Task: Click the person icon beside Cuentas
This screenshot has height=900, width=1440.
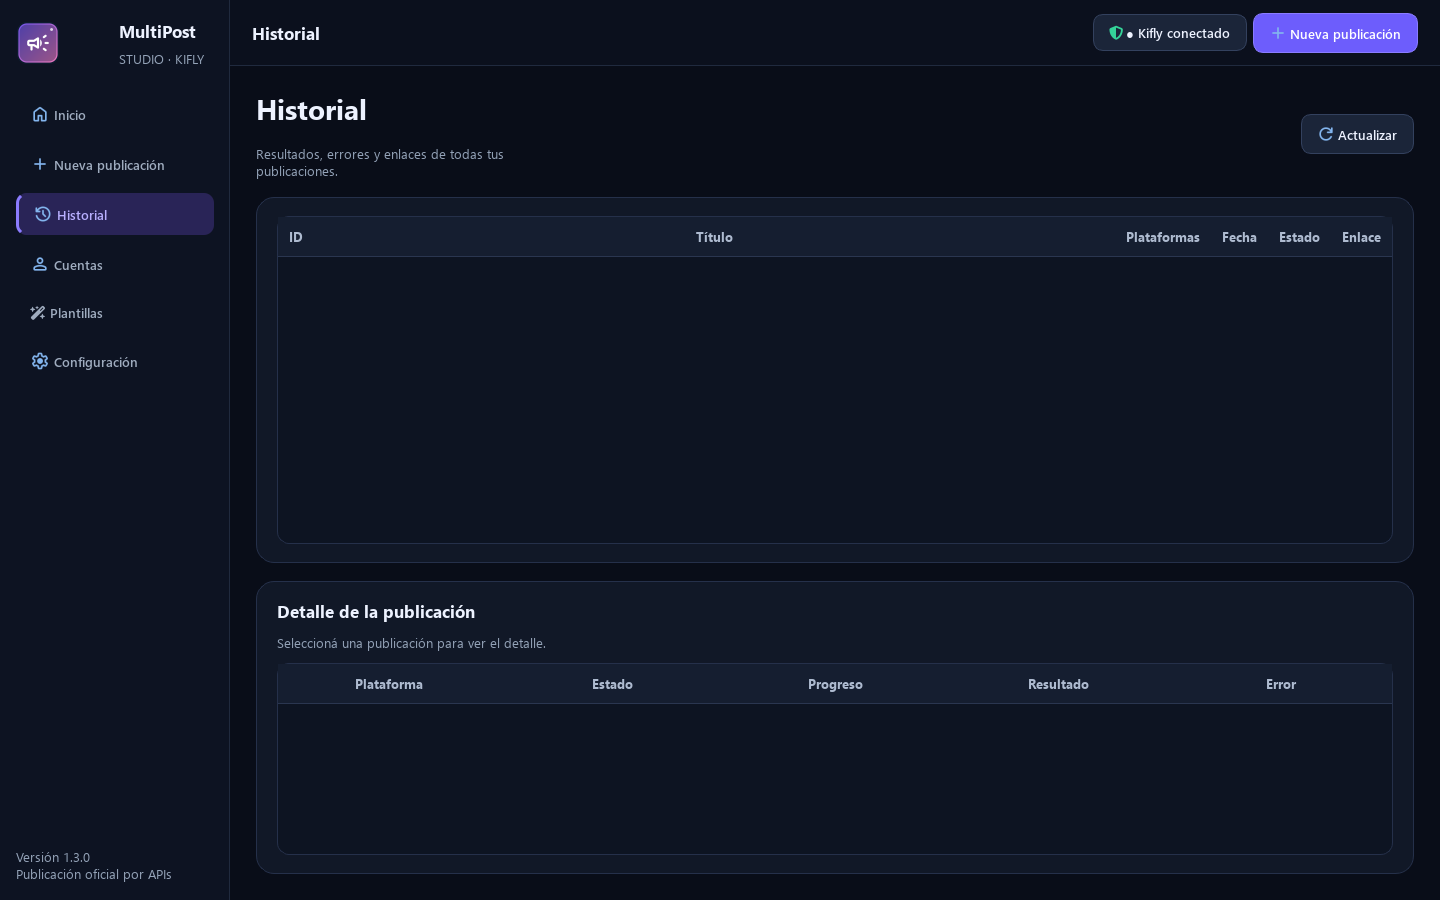Action: coord(40,264)
